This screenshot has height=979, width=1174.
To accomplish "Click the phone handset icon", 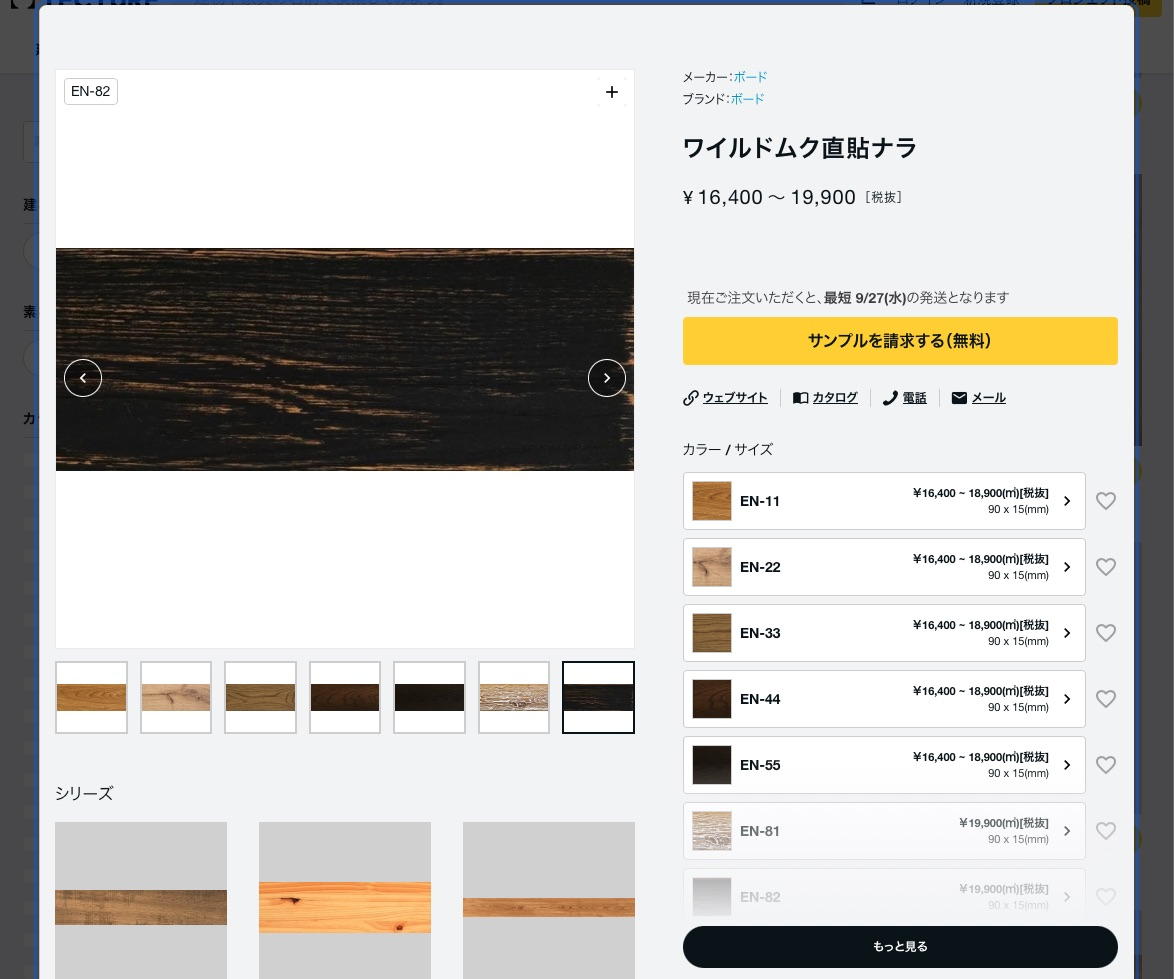I will point(890,397).
